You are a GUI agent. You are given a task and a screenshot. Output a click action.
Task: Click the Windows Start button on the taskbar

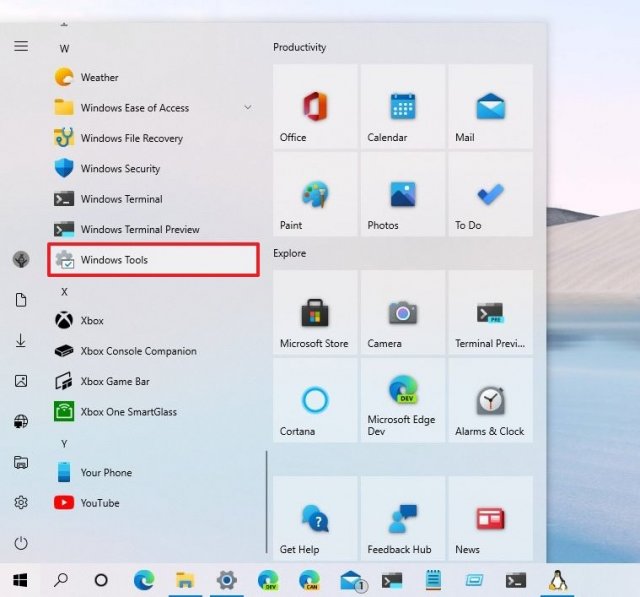click(20, 580)
